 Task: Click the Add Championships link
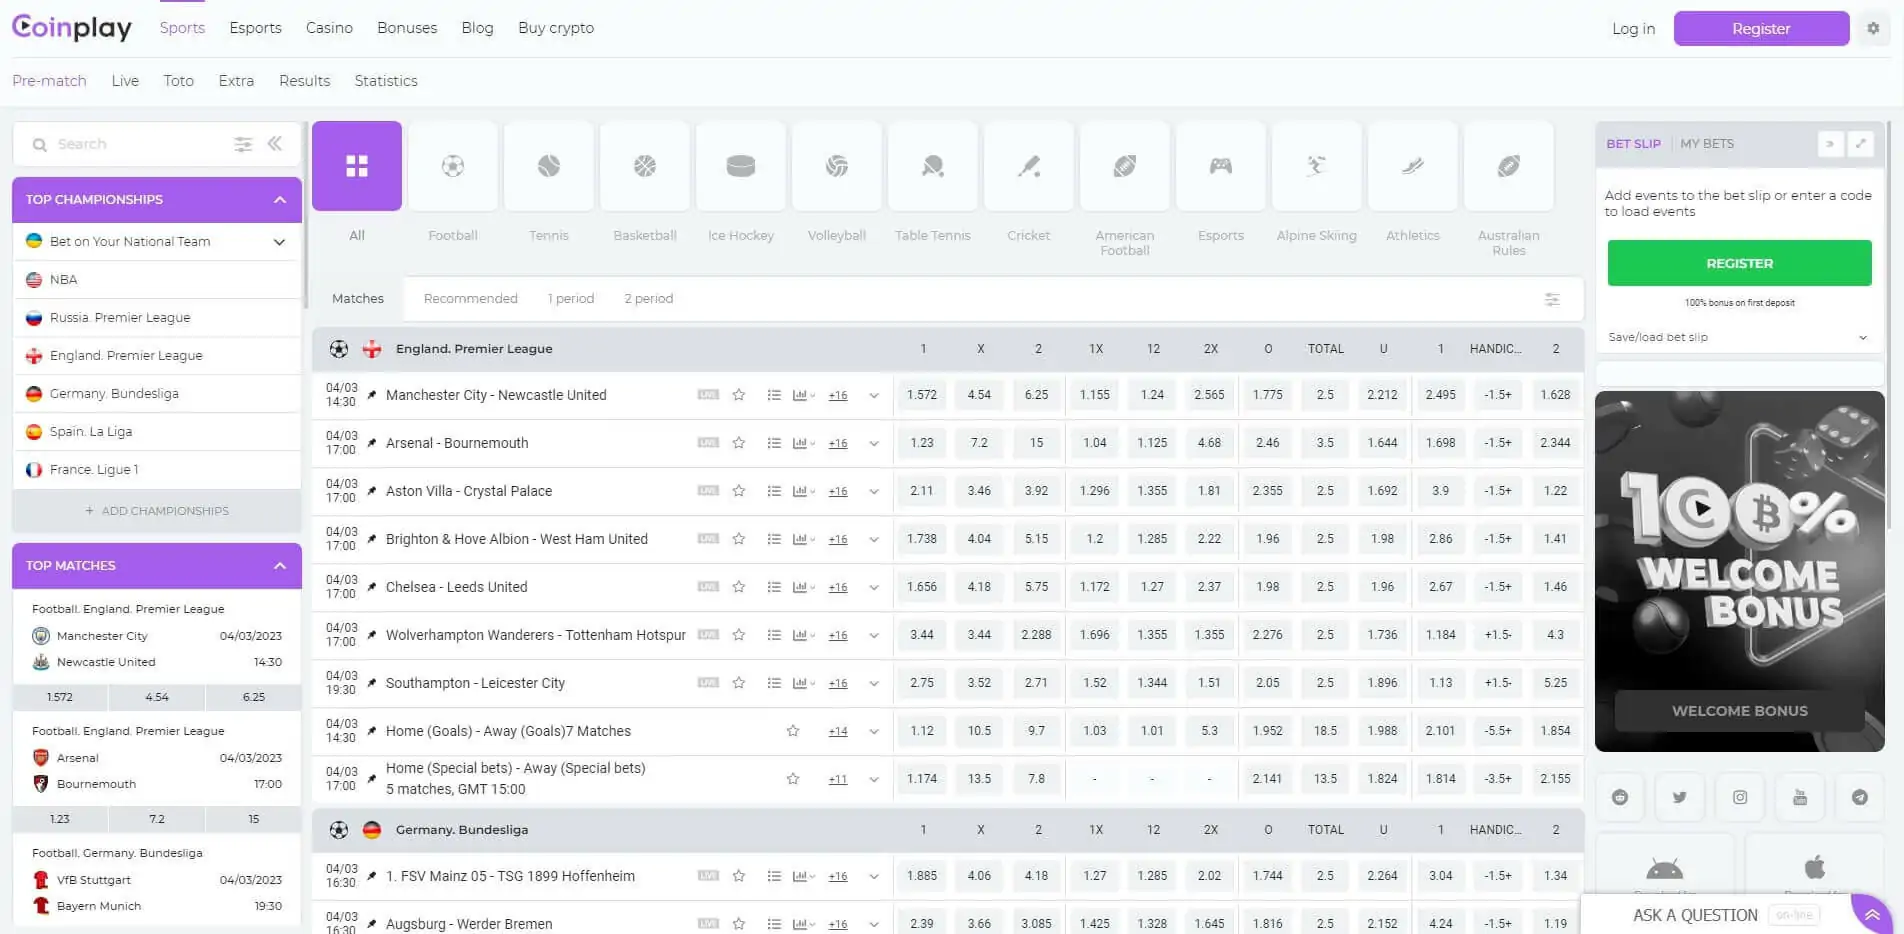(x=157, y=511)
